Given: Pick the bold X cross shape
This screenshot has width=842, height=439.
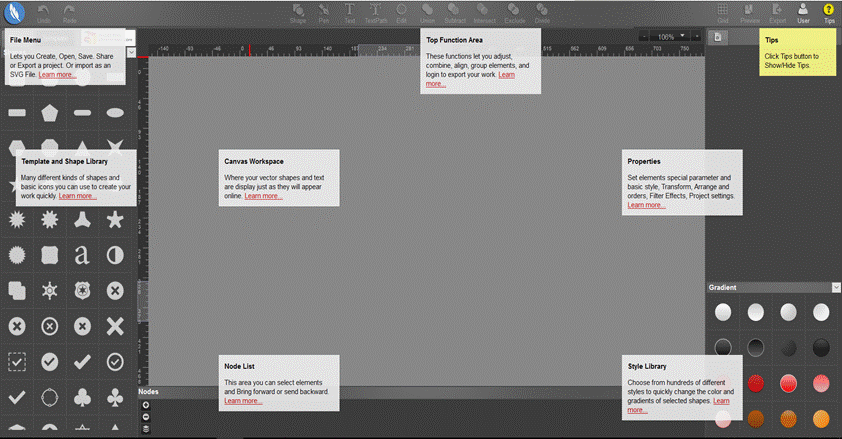Looking at the screenshot, I should point(115,326).
